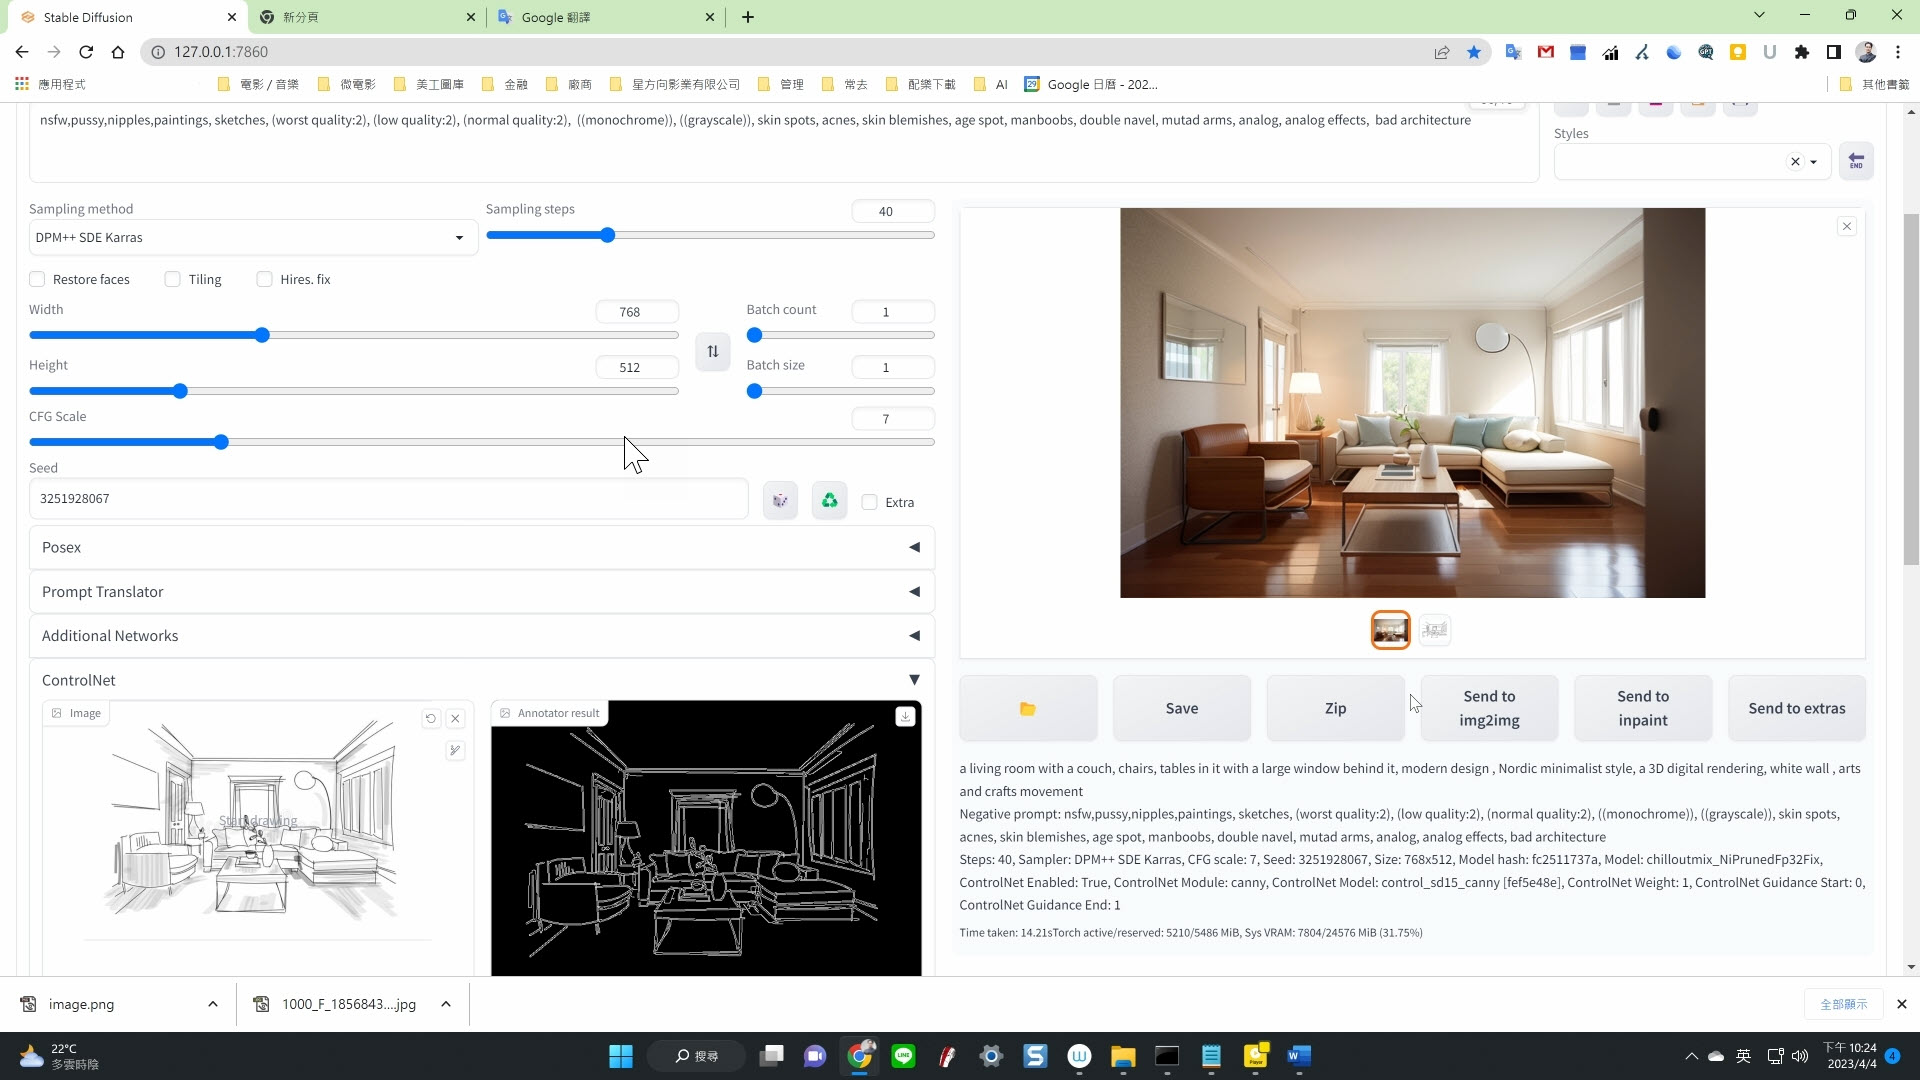
Task: Click the apply style icon beside Styles
Action: click(x=1855, y=161)
